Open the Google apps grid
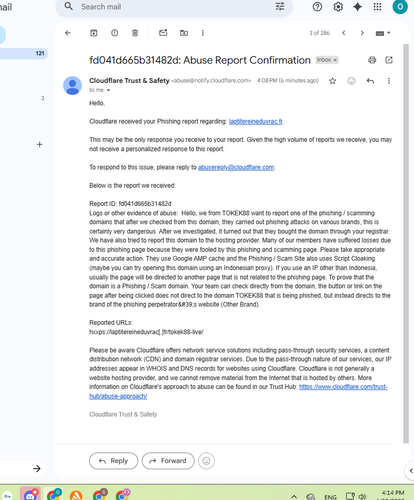The image size is (414, 500). (377, 7)
